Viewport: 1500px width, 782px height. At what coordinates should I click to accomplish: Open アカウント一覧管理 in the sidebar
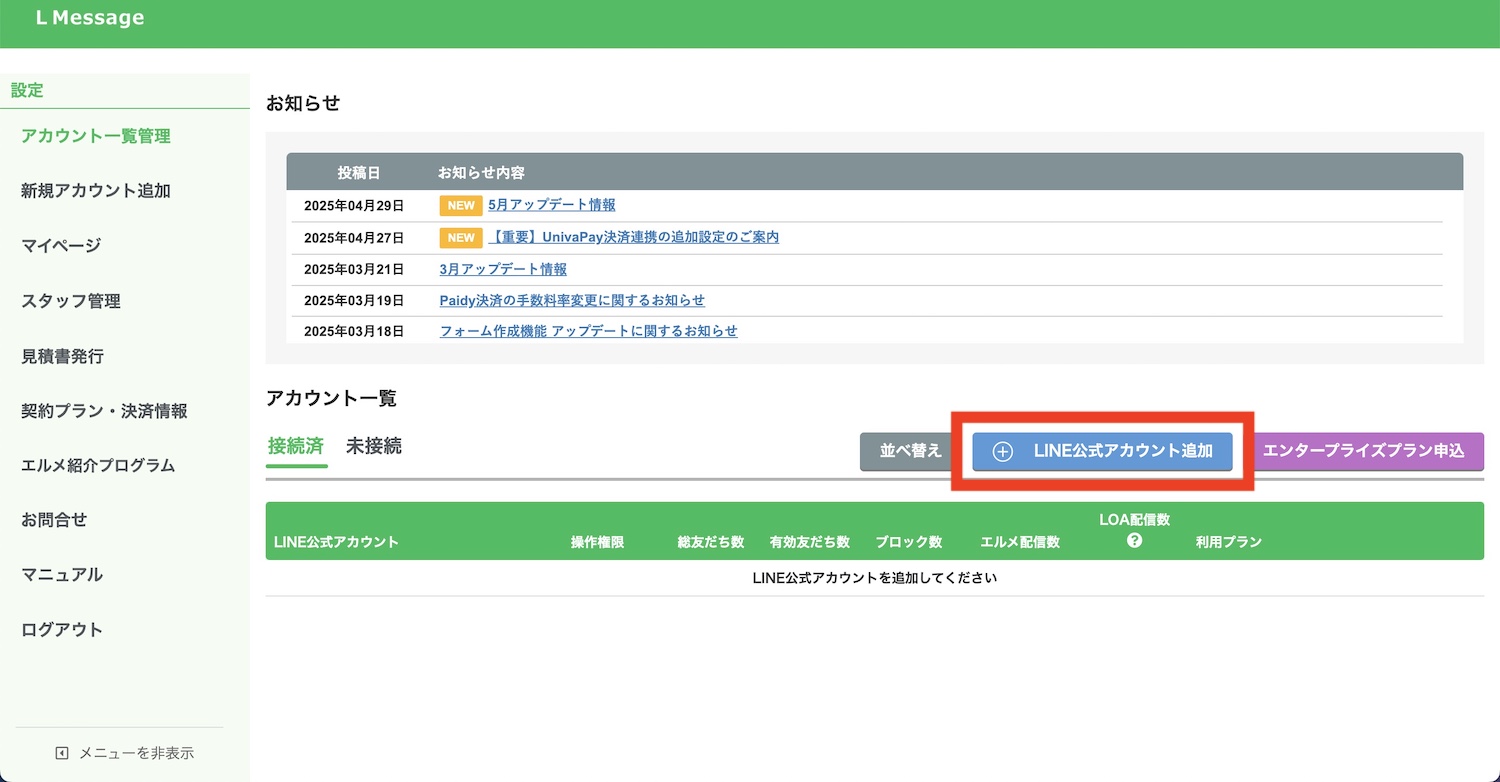point(96,136)
